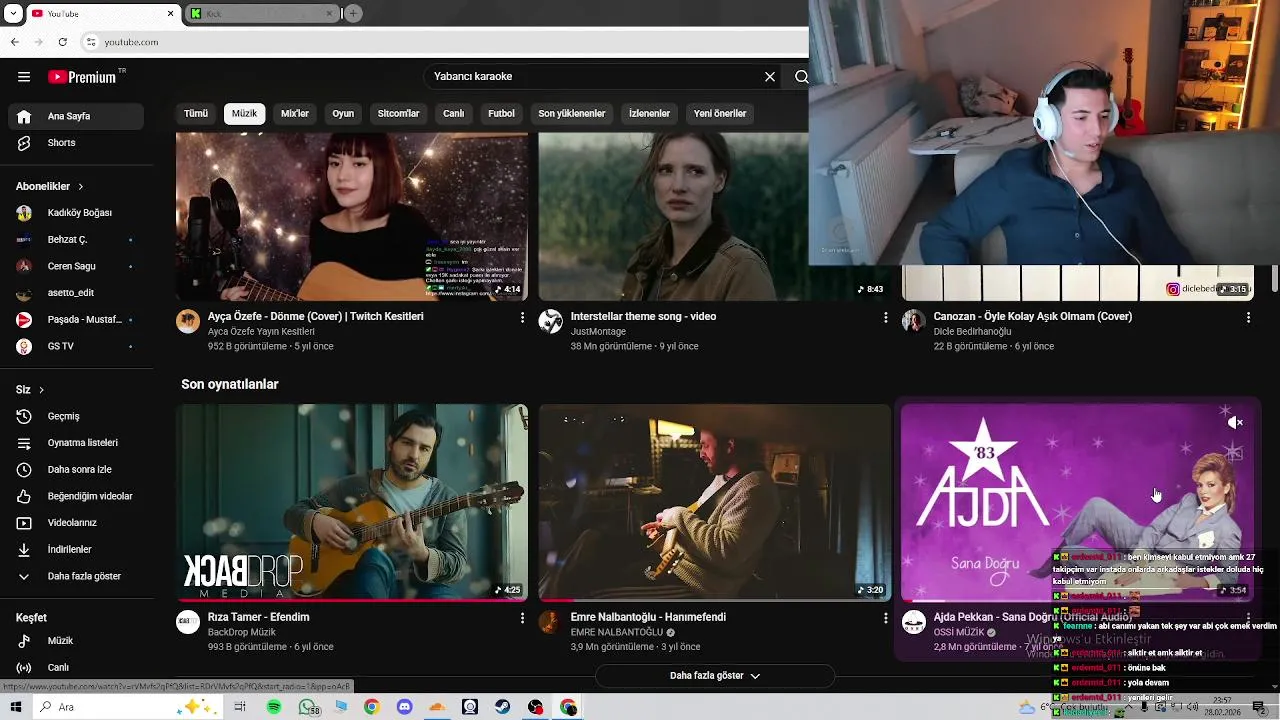Open the options menu for the Ayça Özefe video
The height and width of the screenshot is (720, 1280).
pyautogui.click(x=522, y=317)
